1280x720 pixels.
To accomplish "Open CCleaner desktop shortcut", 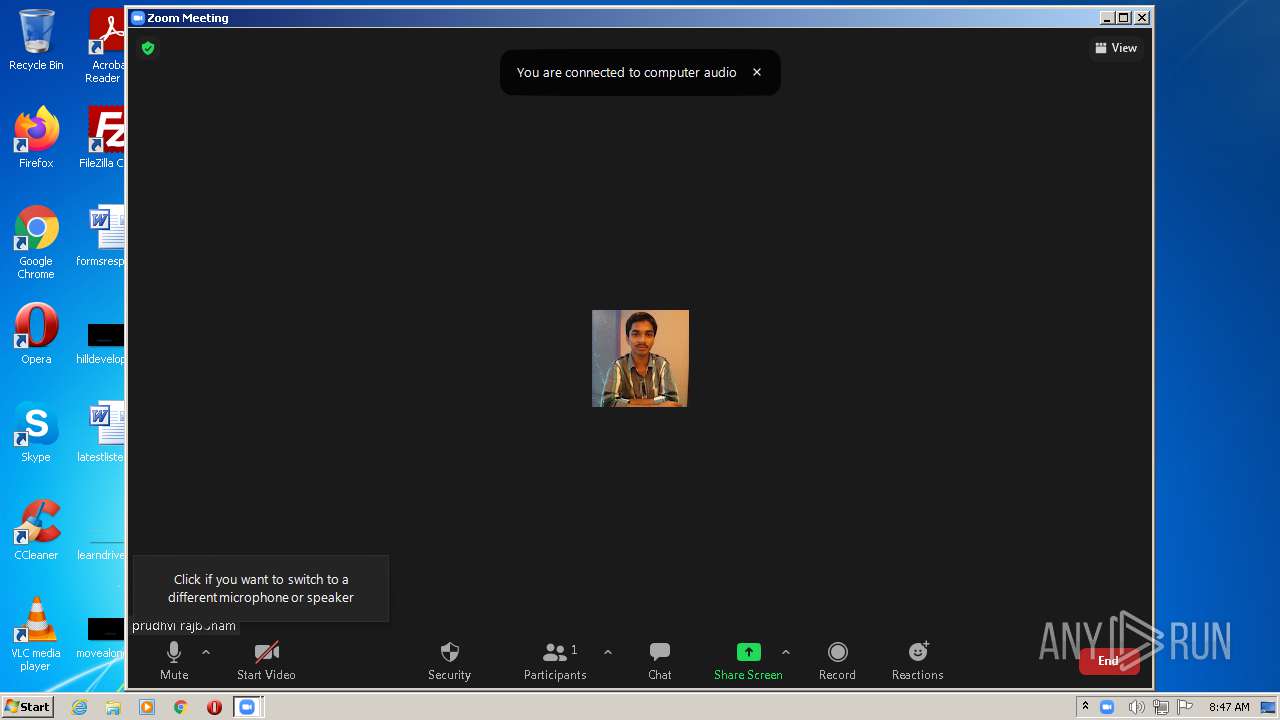I will 36,530.
